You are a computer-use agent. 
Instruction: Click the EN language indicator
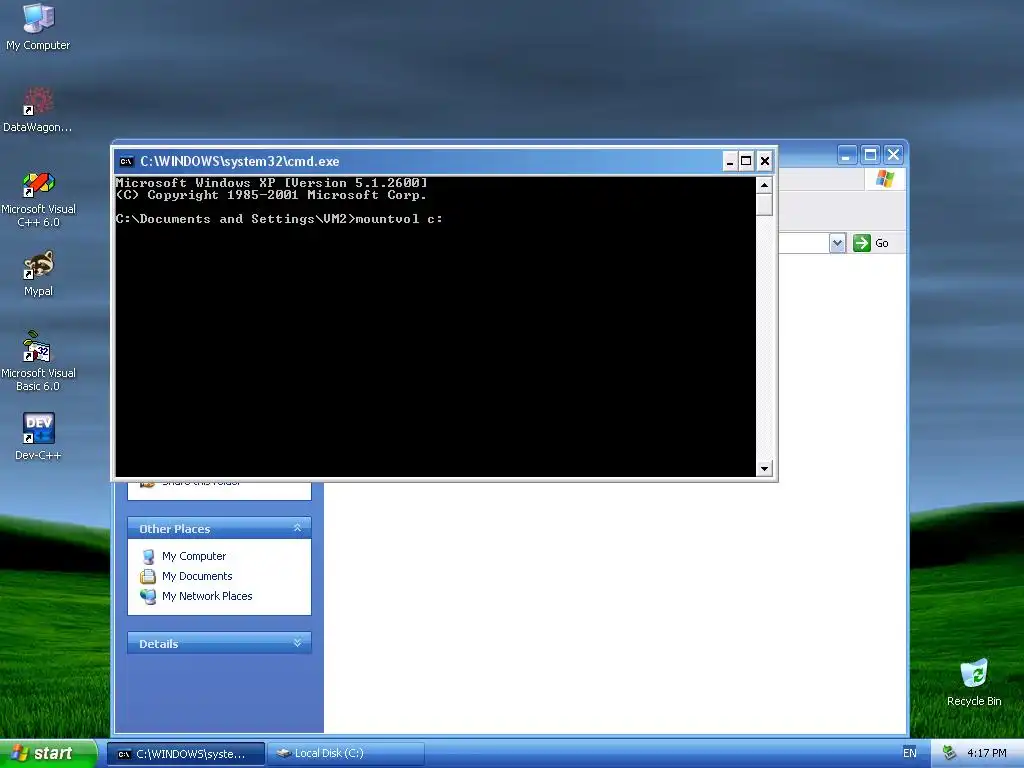[x=910, y=753]
